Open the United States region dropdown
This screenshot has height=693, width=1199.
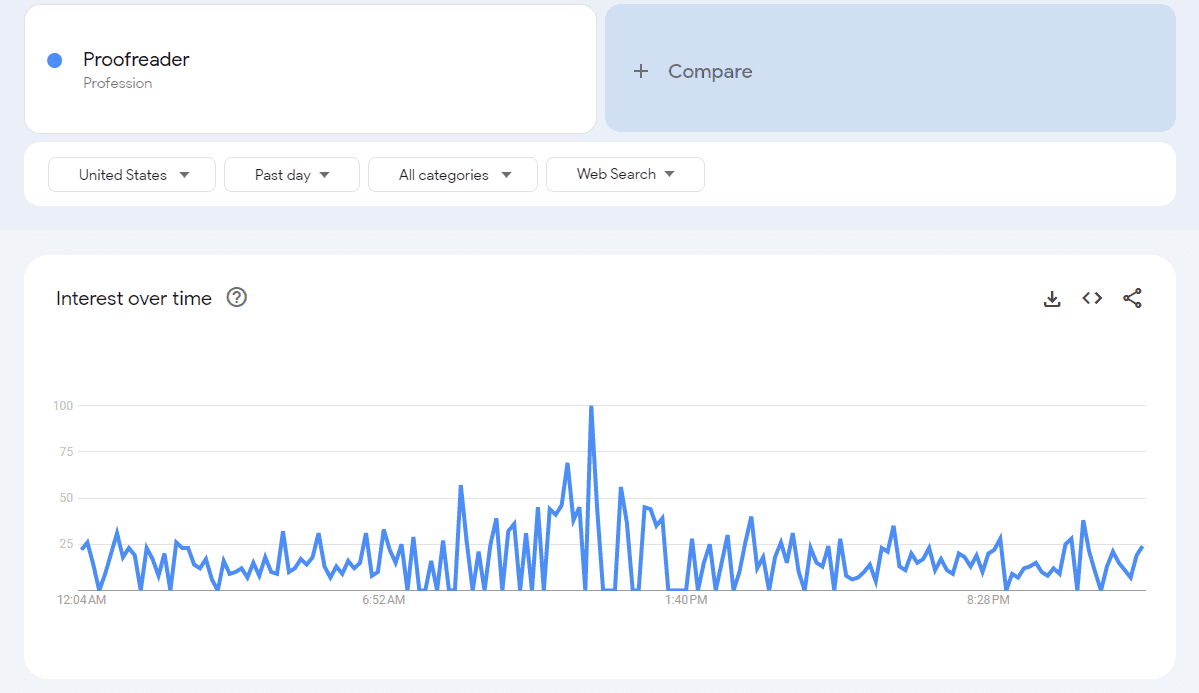132,175
